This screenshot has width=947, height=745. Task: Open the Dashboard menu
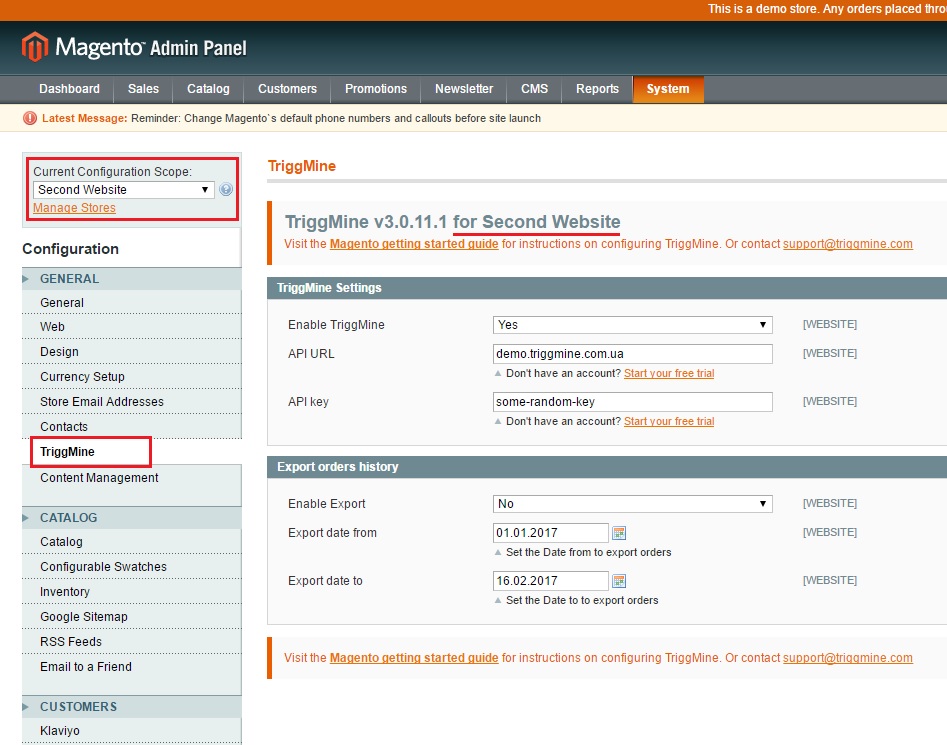coord(69,89)
